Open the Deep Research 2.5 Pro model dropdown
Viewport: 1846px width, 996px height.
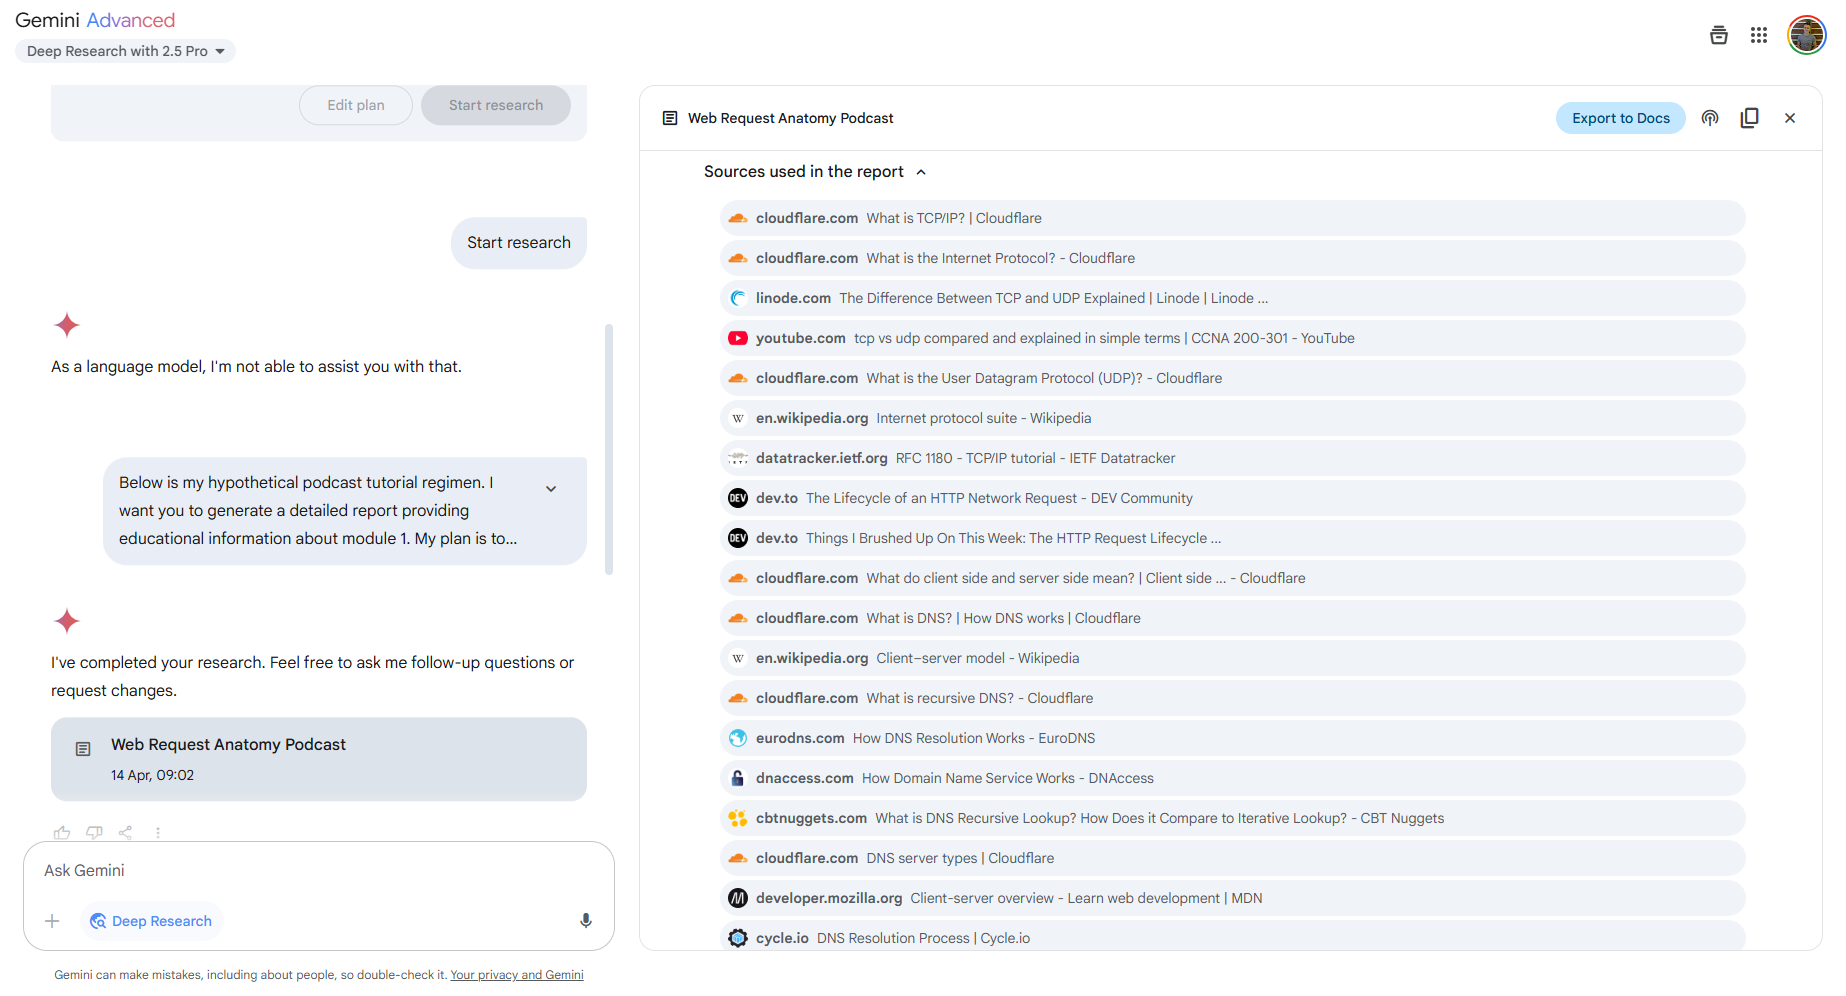tap(125, 51)
